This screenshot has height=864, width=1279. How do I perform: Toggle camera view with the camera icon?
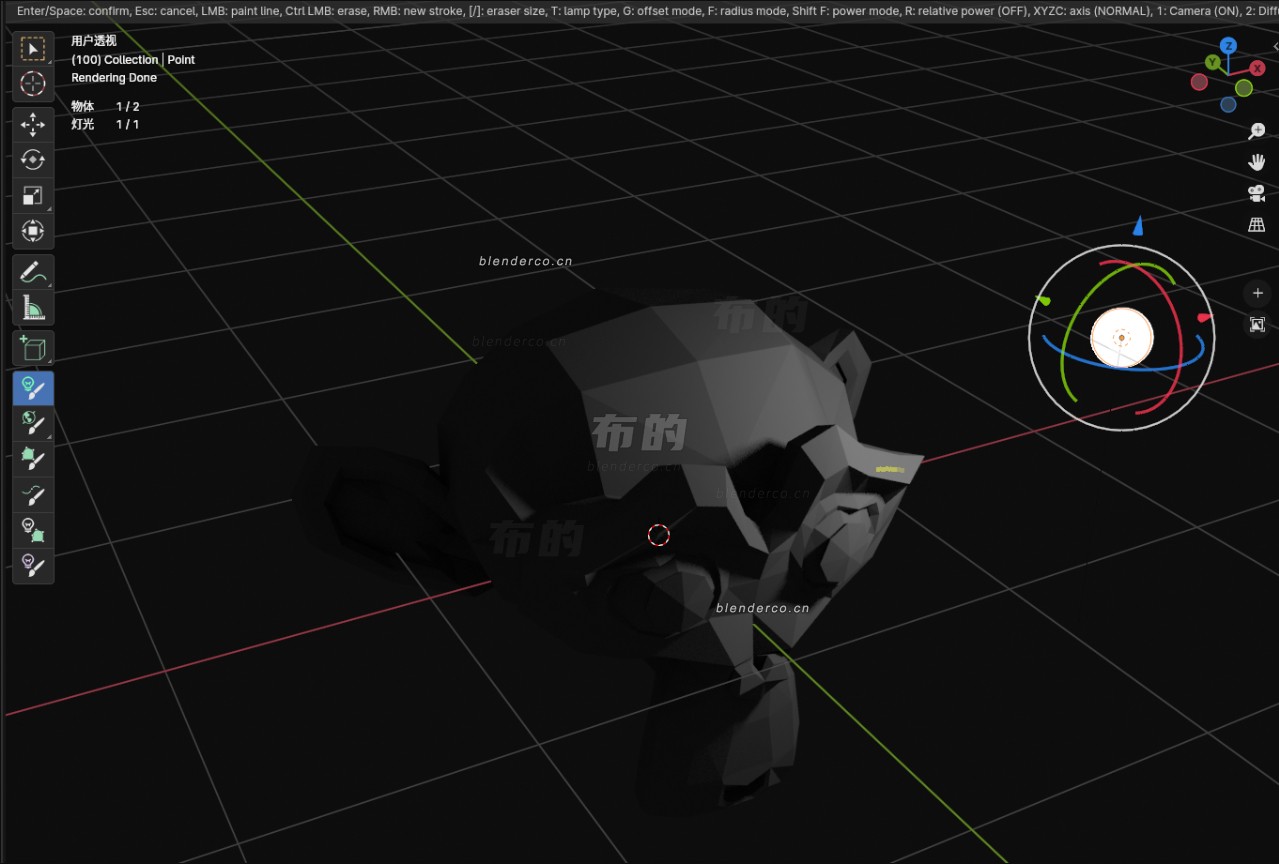pos(1257,193)
